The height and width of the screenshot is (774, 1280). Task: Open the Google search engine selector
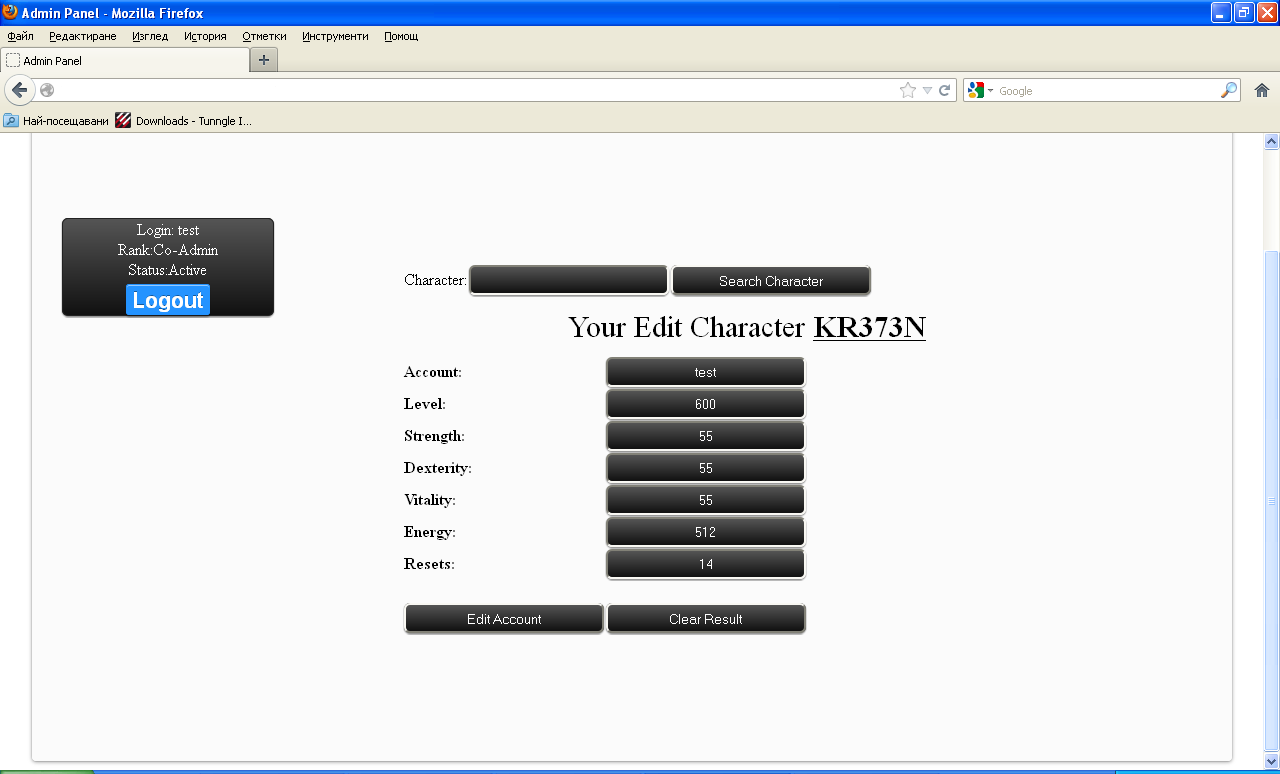pyautogui.click(x=981, y=90)
